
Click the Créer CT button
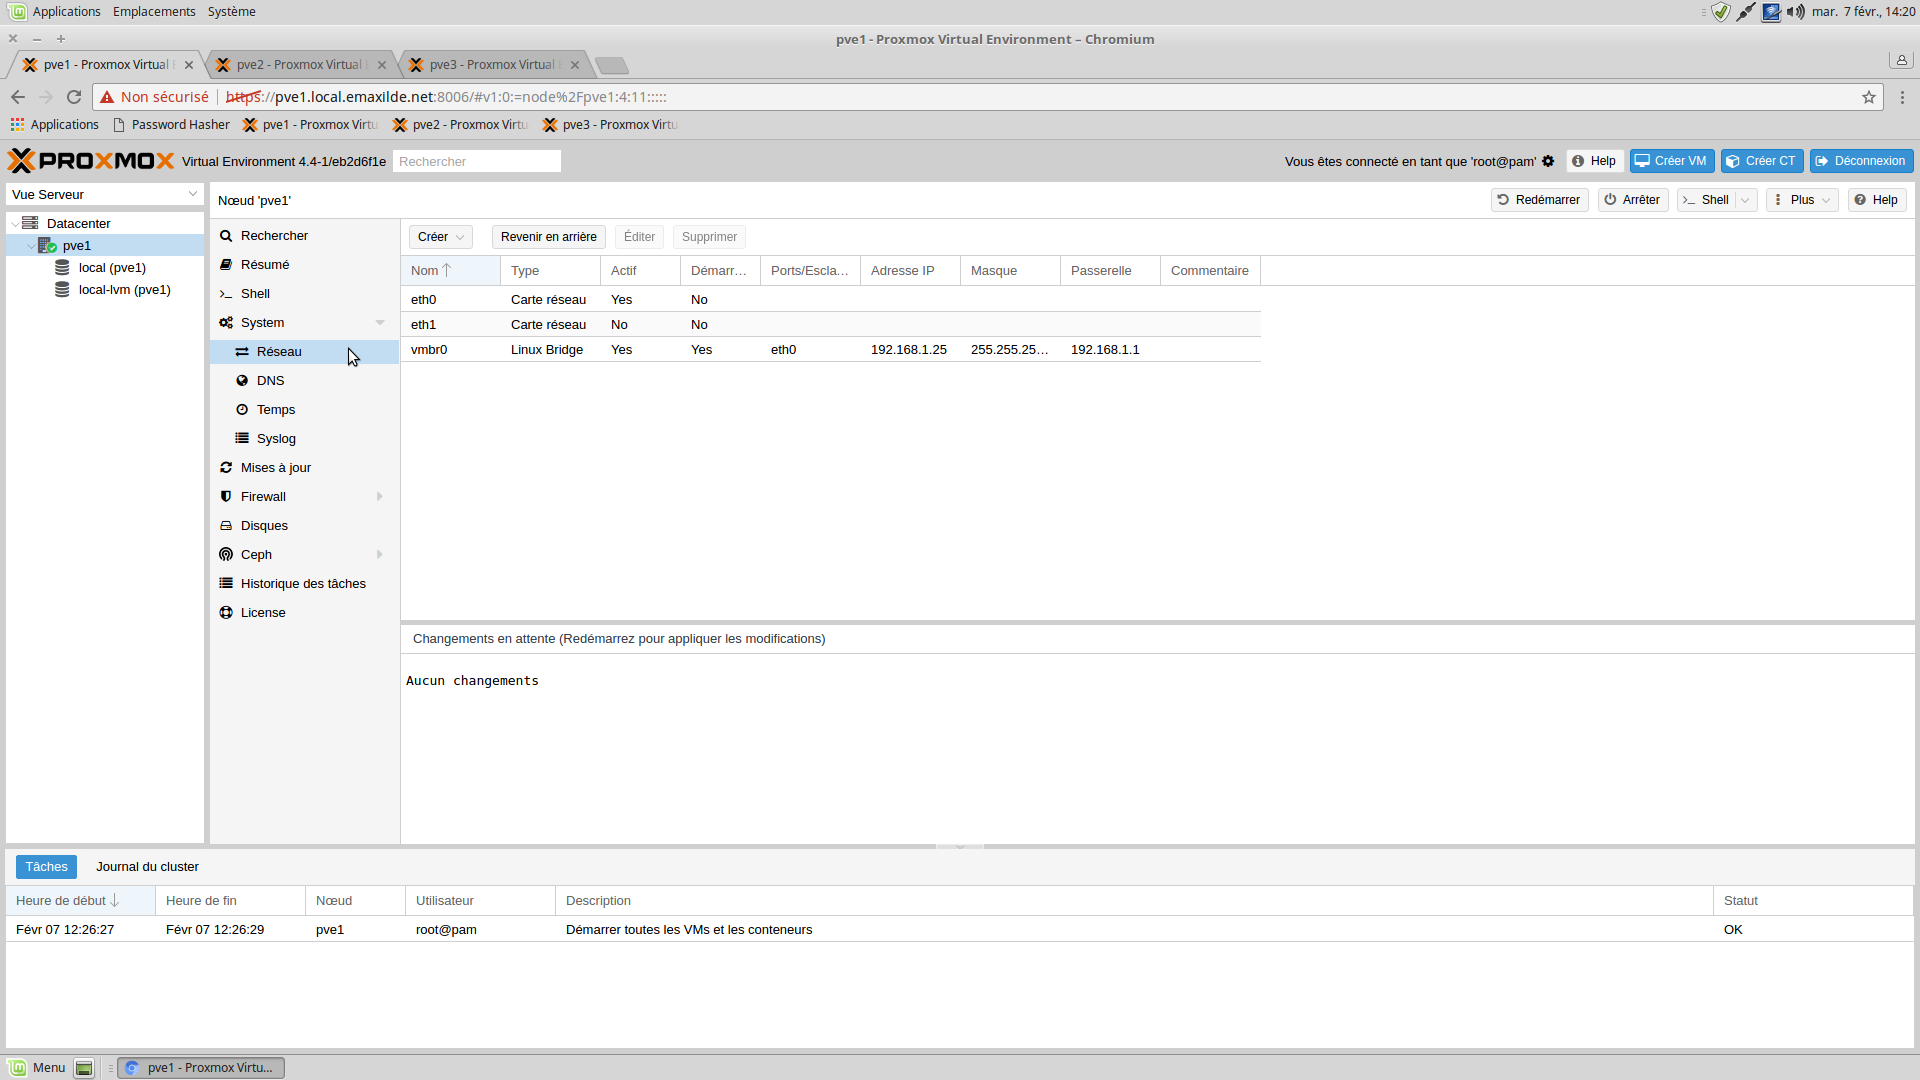pyautogui.click(x=1762, y=161)
